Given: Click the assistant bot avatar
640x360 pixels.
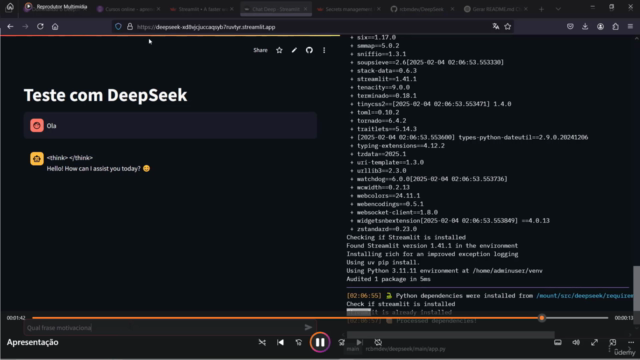Looking at the screenshot, I should tap(37, 158).
